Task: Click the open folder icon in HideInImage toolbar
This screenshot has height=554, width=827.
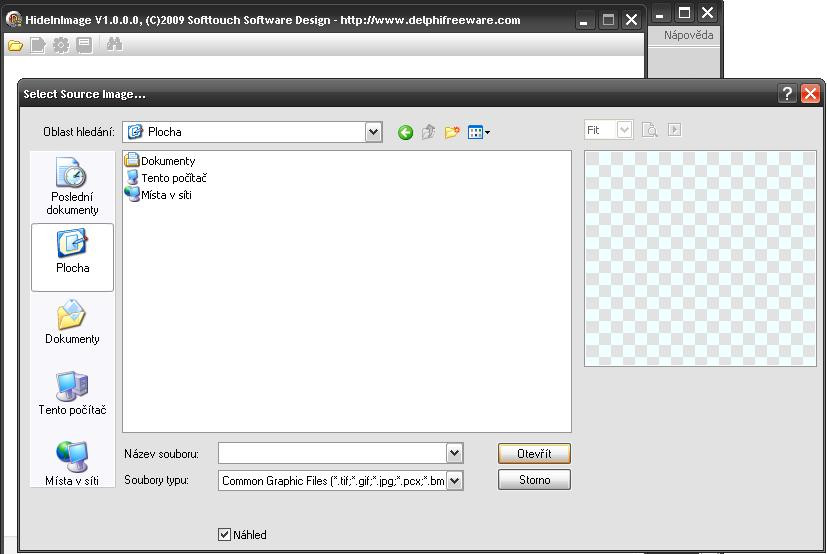Action: click(15, 45)
